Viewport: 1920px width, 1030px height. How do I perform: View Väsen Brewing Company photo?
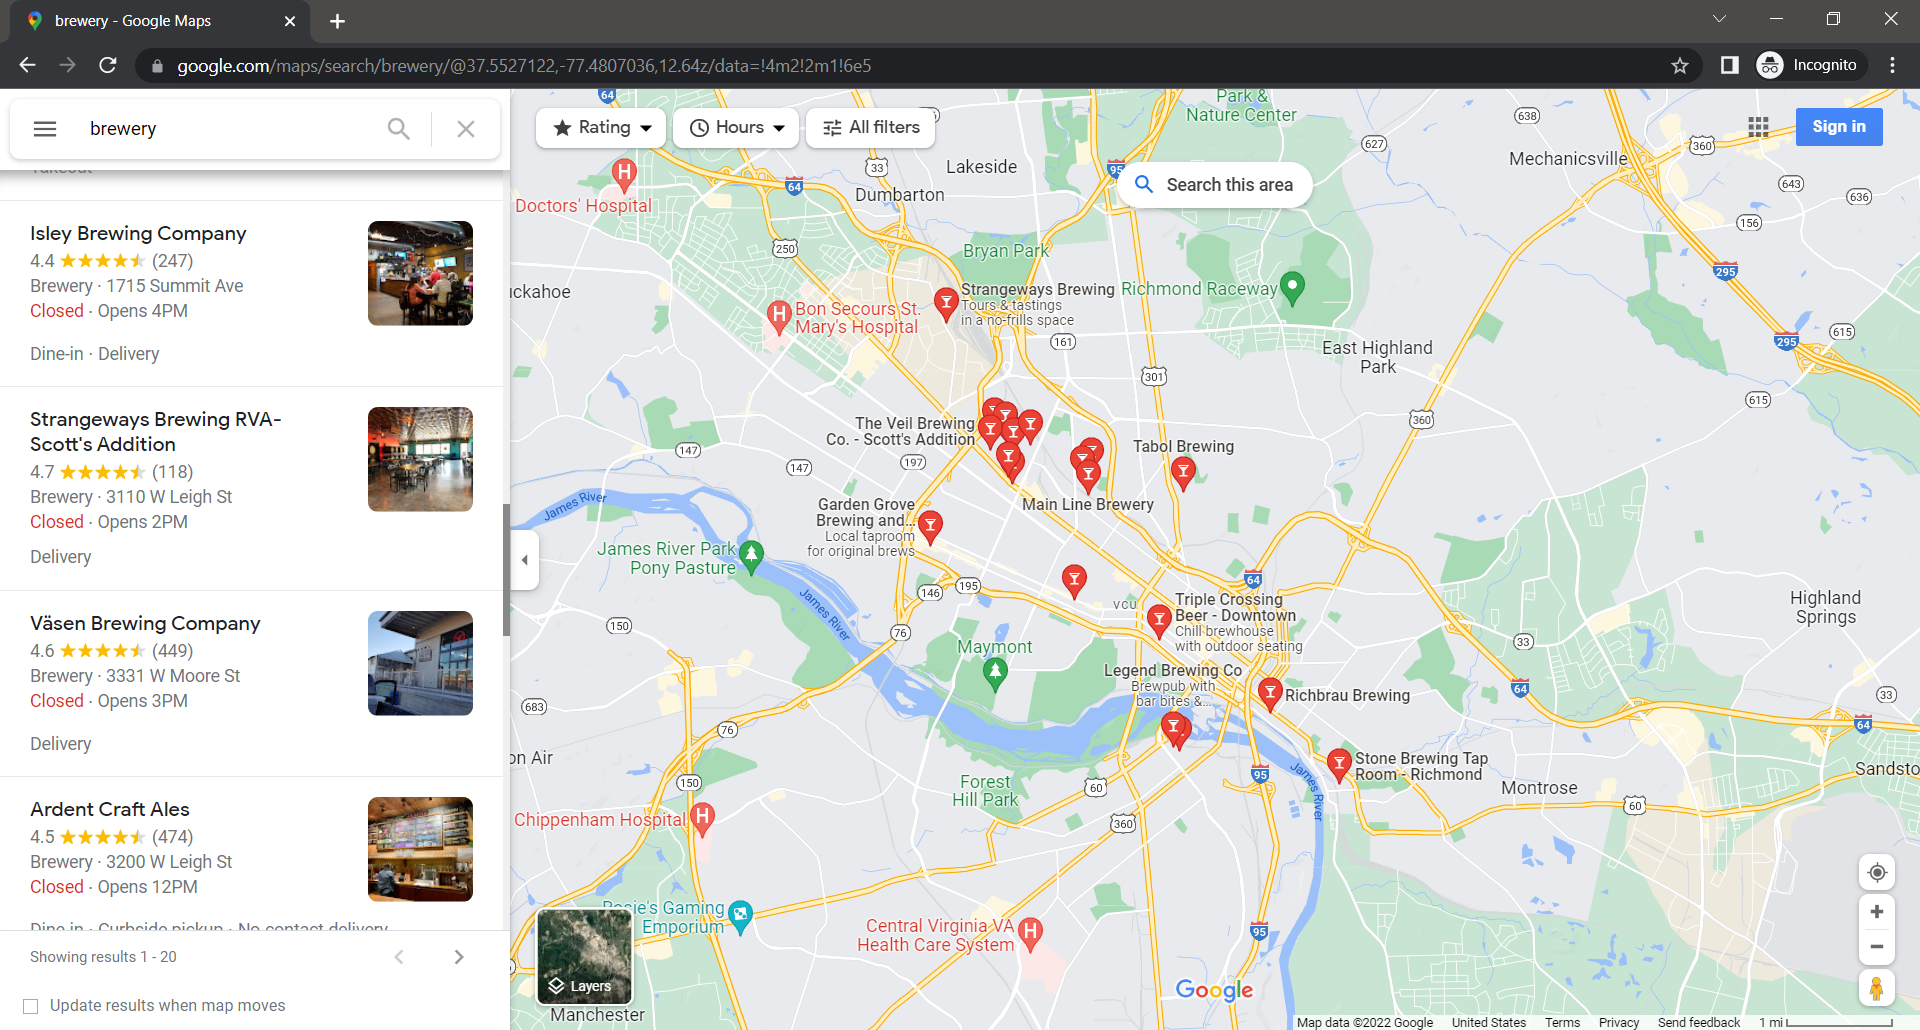(x=420, y=663)
